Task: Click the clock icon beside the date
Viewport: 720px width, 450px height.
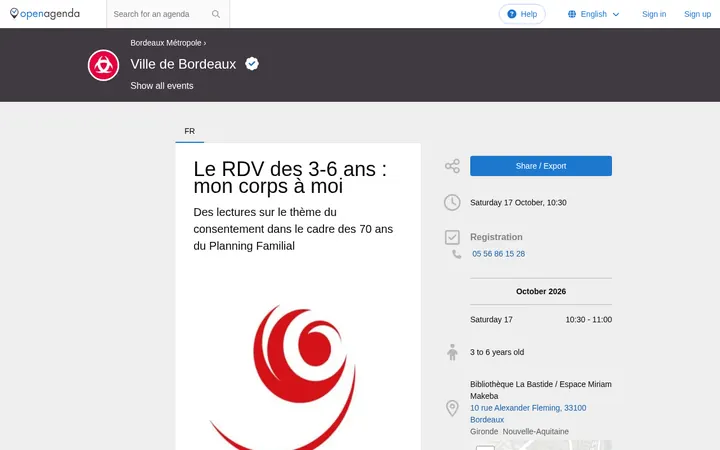Action: [x=452, y=202]
